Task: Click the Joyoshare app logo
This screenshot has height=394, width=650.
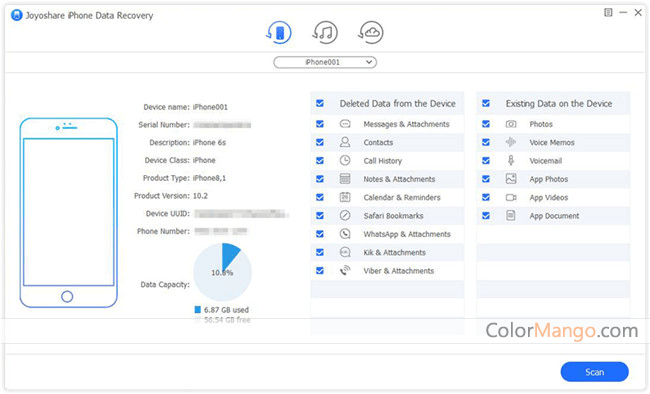Action: point(17,15)
